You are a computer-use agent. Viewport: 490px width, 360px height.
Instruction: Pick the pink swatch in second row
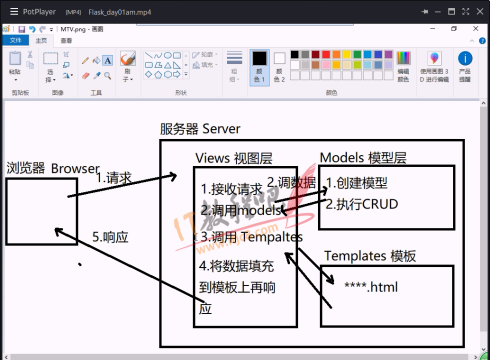(326, 65)
